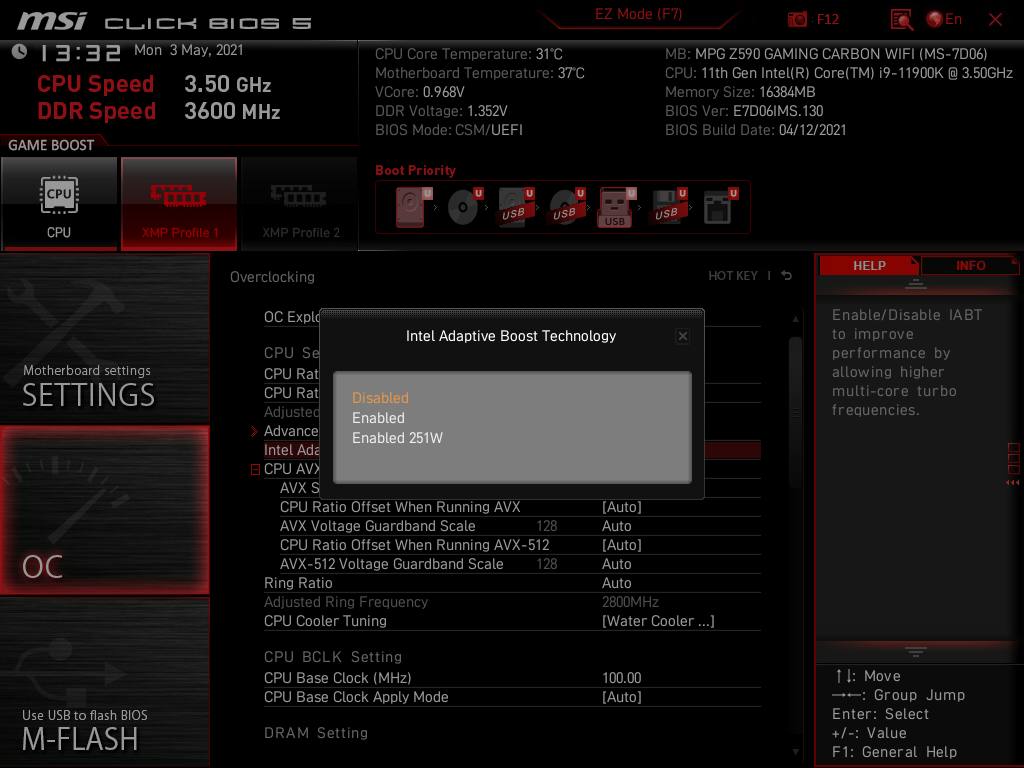
Task: Toggle XMP Profile 2
Action: pyautogui.click(x=300, y=204)
